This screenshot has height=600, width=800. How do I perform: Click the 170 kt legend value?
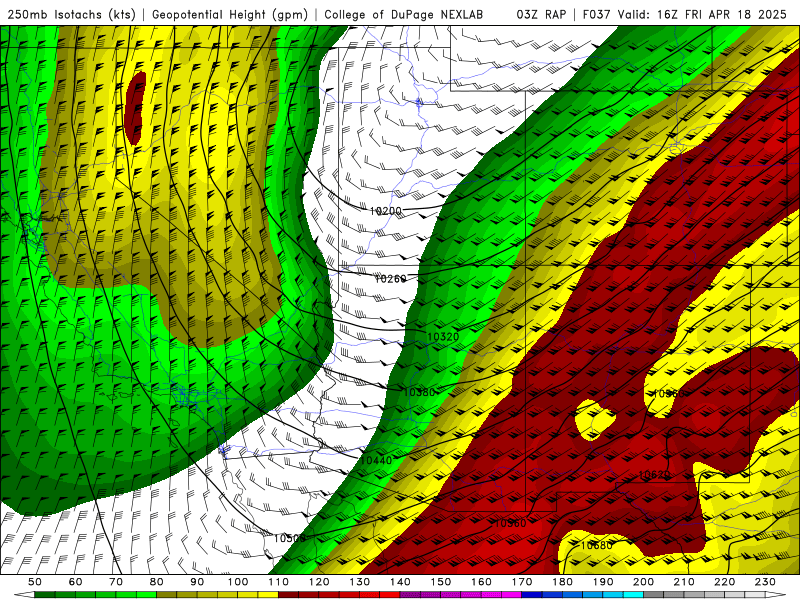pyautogui.click(x=522, y=582)
